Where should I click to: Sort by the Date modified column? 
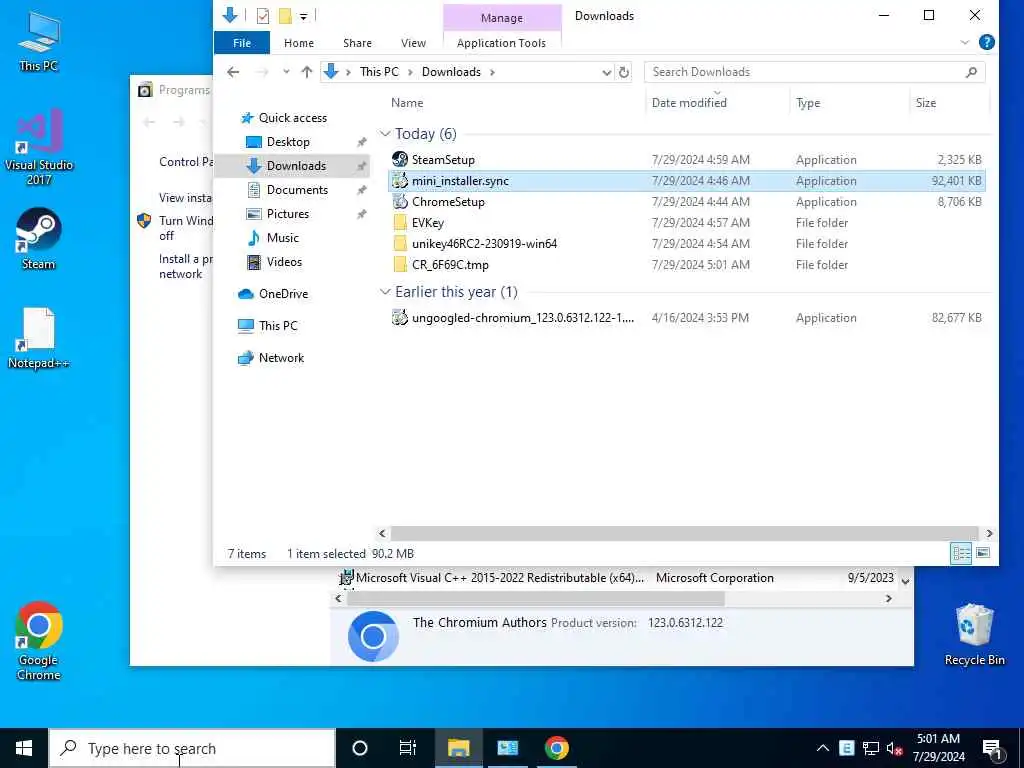click(689, 103)
